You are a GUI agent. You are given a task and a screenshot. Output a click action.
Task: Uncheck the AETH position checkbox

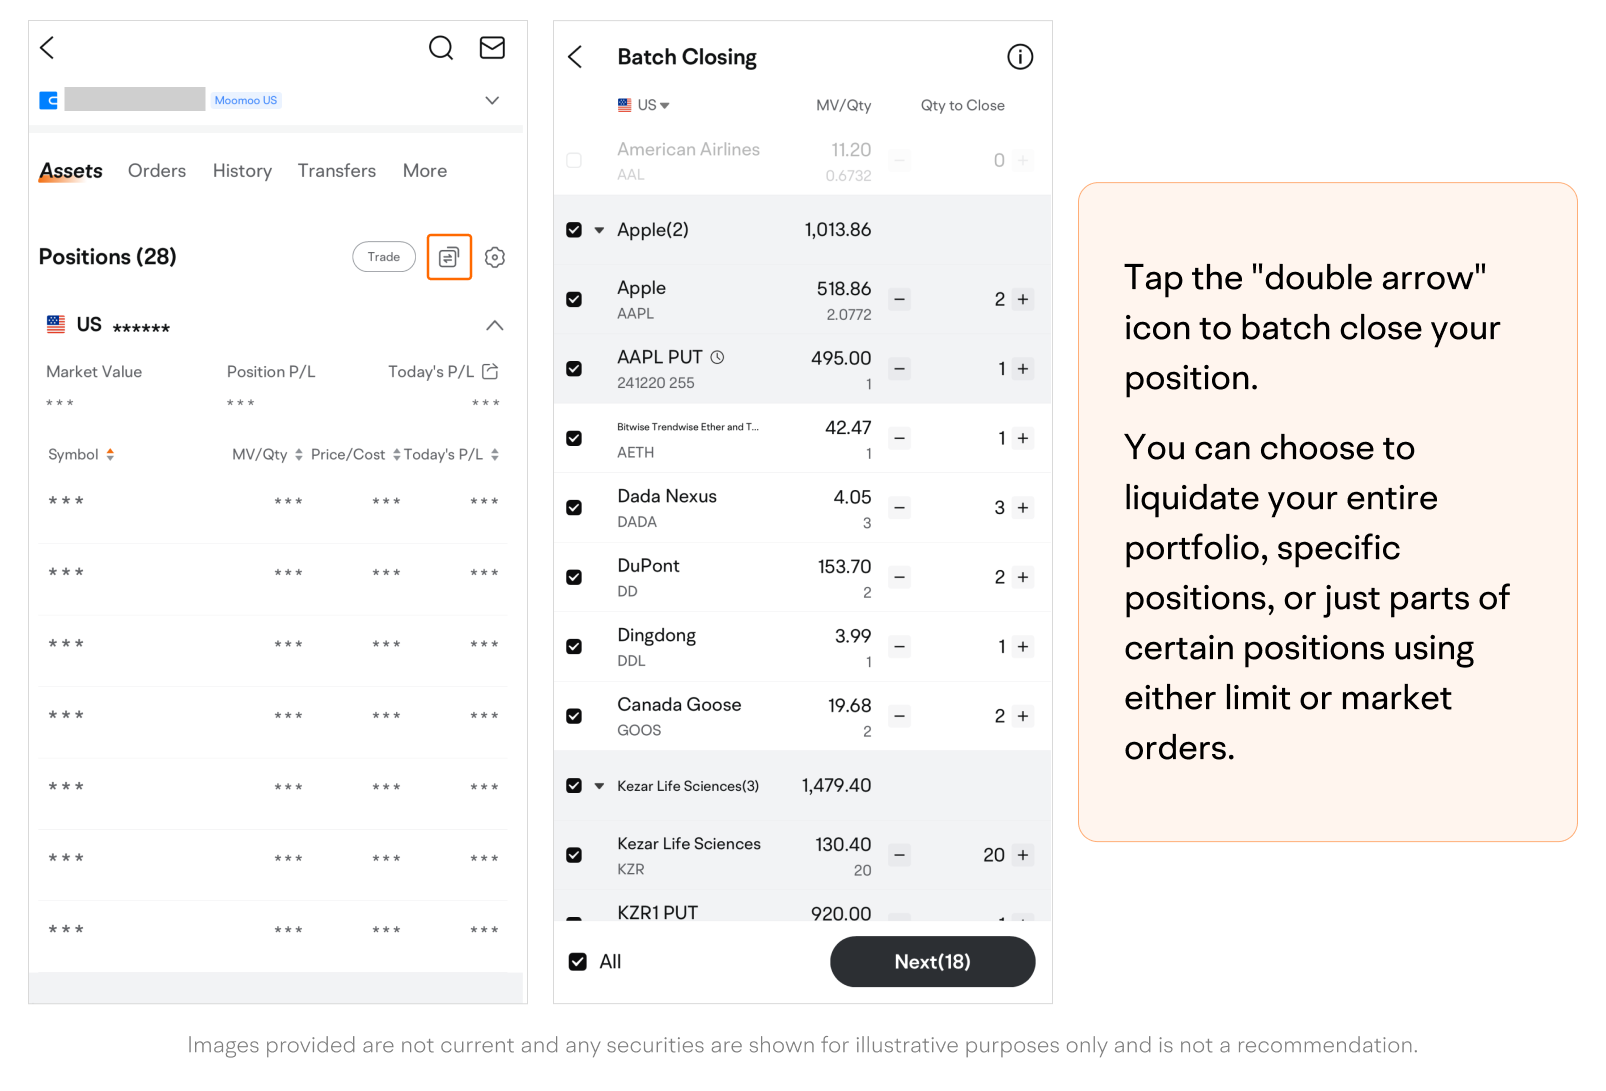(x=574, y=438)
